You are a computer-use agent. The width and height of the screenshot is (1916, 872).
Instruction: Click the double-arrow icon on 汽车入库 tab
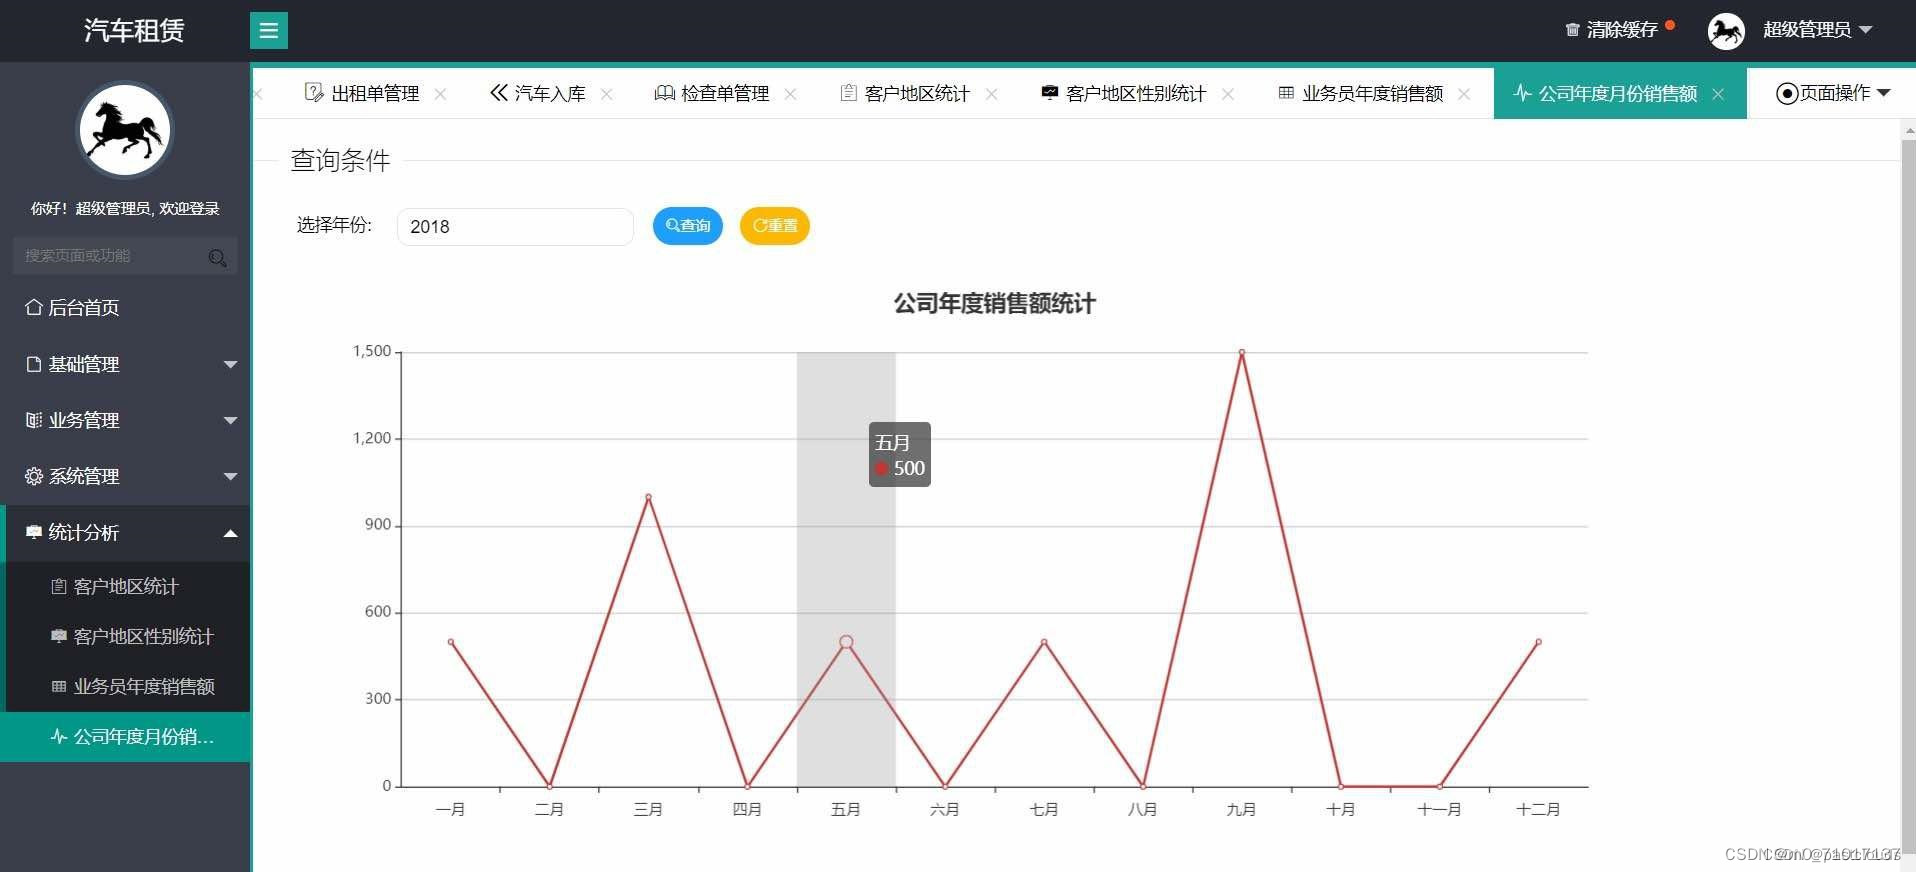tap(499, 93)
